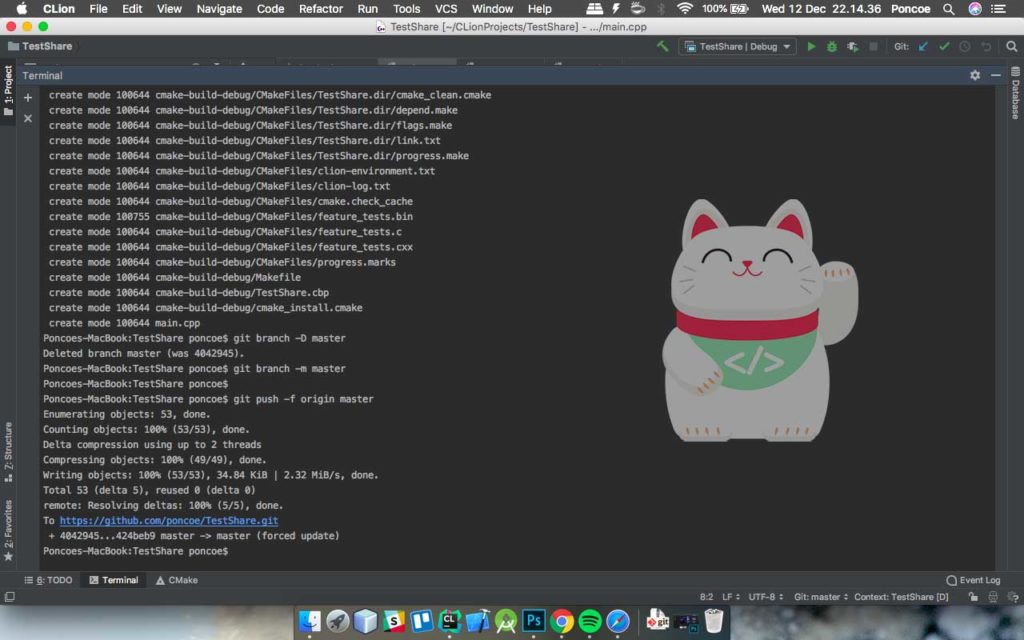Image resolution: width=1024 pixels, height=640 pixels.
Task: Click Context: TestShare [D] in status bar
Action: pyautogui.click(x=901, y=597)
